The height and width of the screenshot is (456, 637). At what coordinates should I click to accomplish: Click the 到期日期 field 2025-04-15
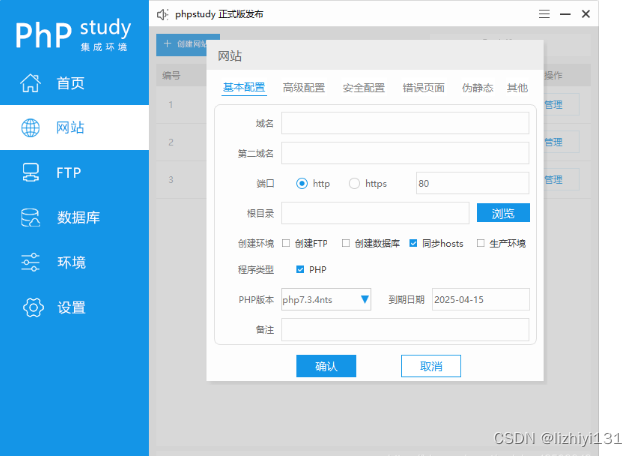click(x=481, y=300)
